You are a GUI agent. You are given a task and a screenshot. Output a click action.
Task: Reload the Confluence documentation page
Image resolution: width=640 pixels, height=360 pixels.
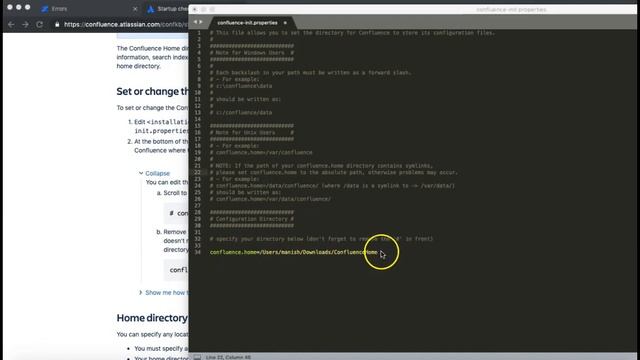tap(40, 24)
